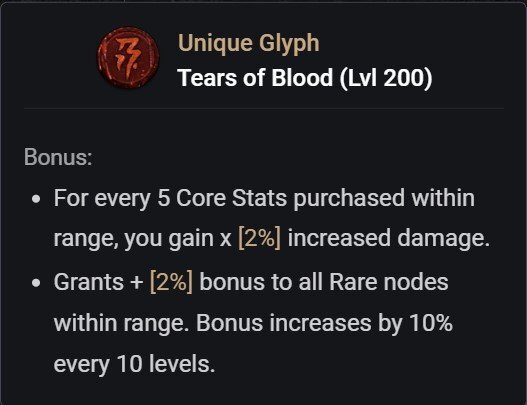Select the Unique Glyph heading text
The image size is (527, 405).
point(248,44)
